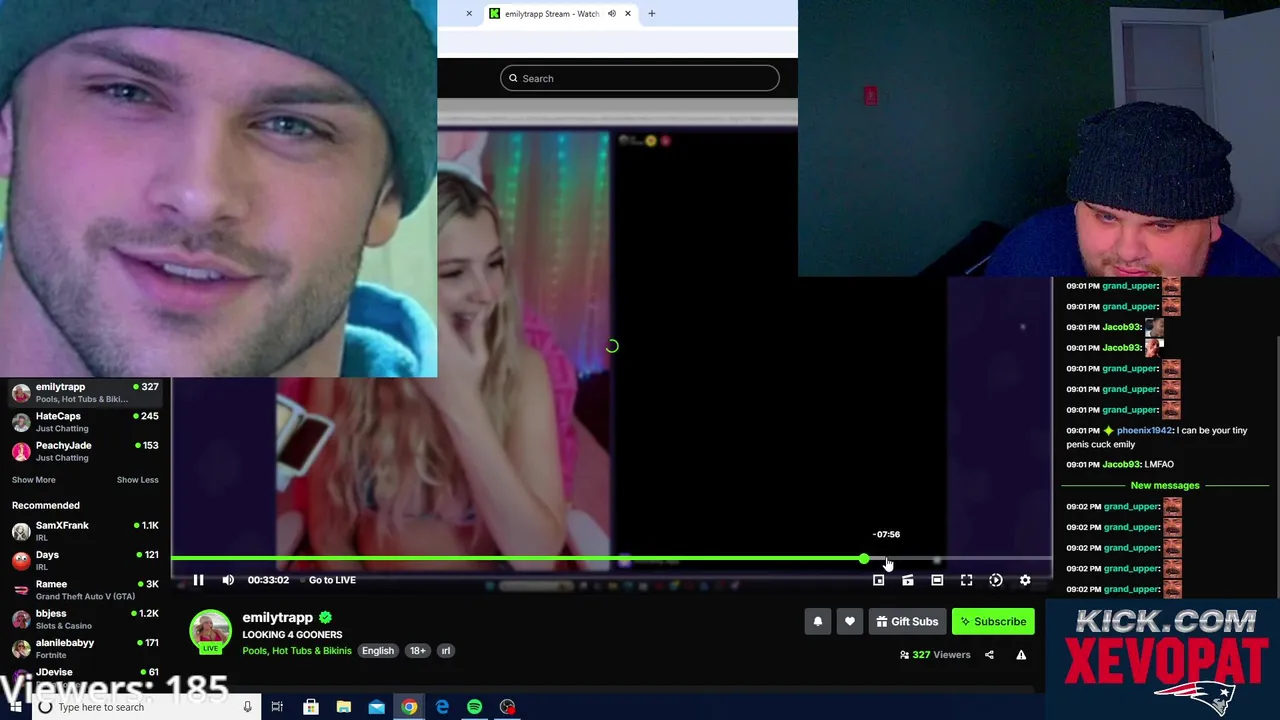Viewport: 1280px width, 720px height.
Task: Click the 18+ tag
Action: 418,651
